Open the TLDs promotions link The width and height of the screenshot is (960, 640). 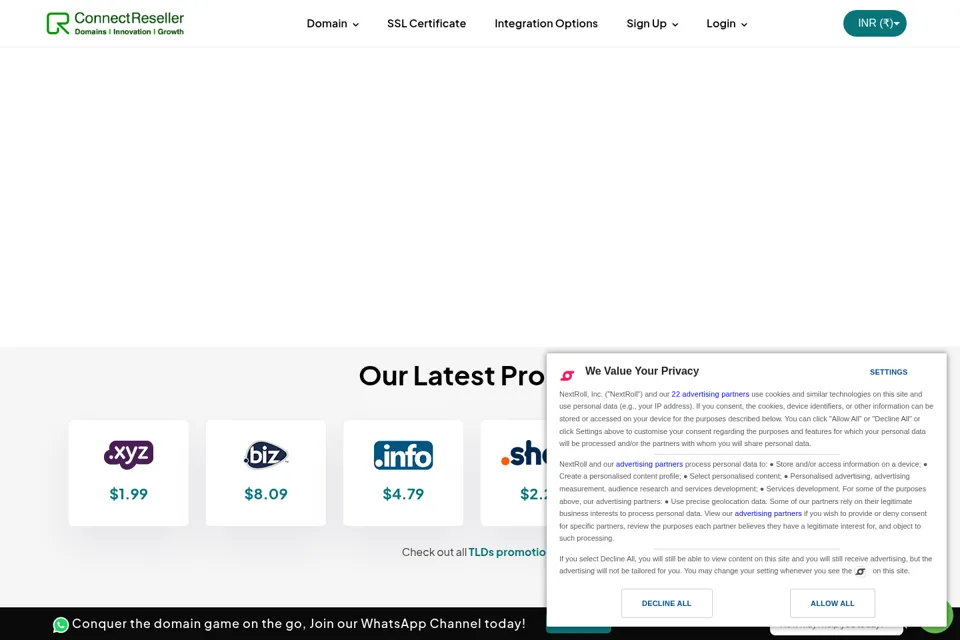point(507,552)
